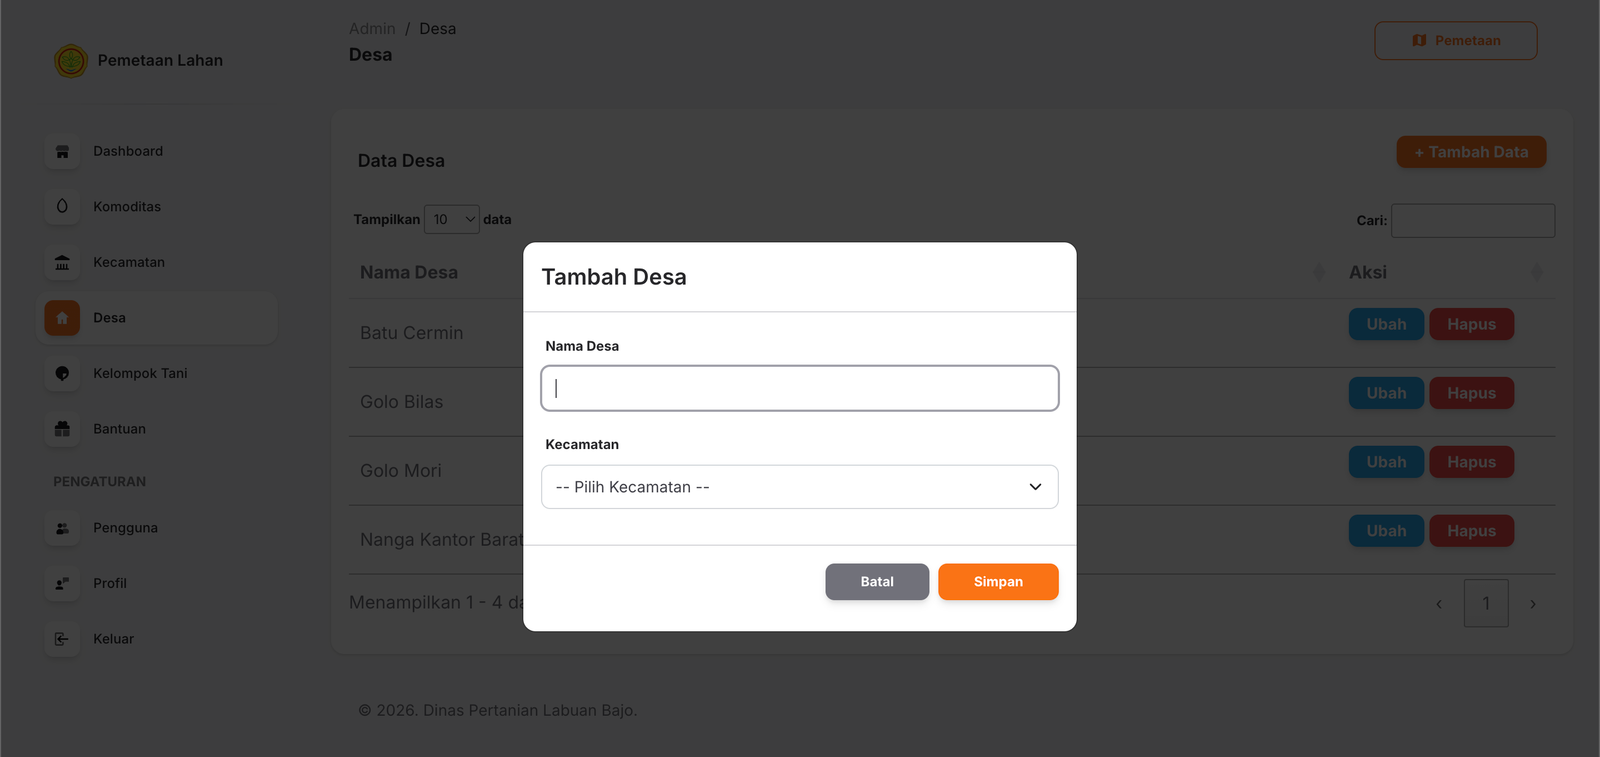Click the Kecamatan building icon
This screenshot has width=1600, height=757.
click(62, 262)
